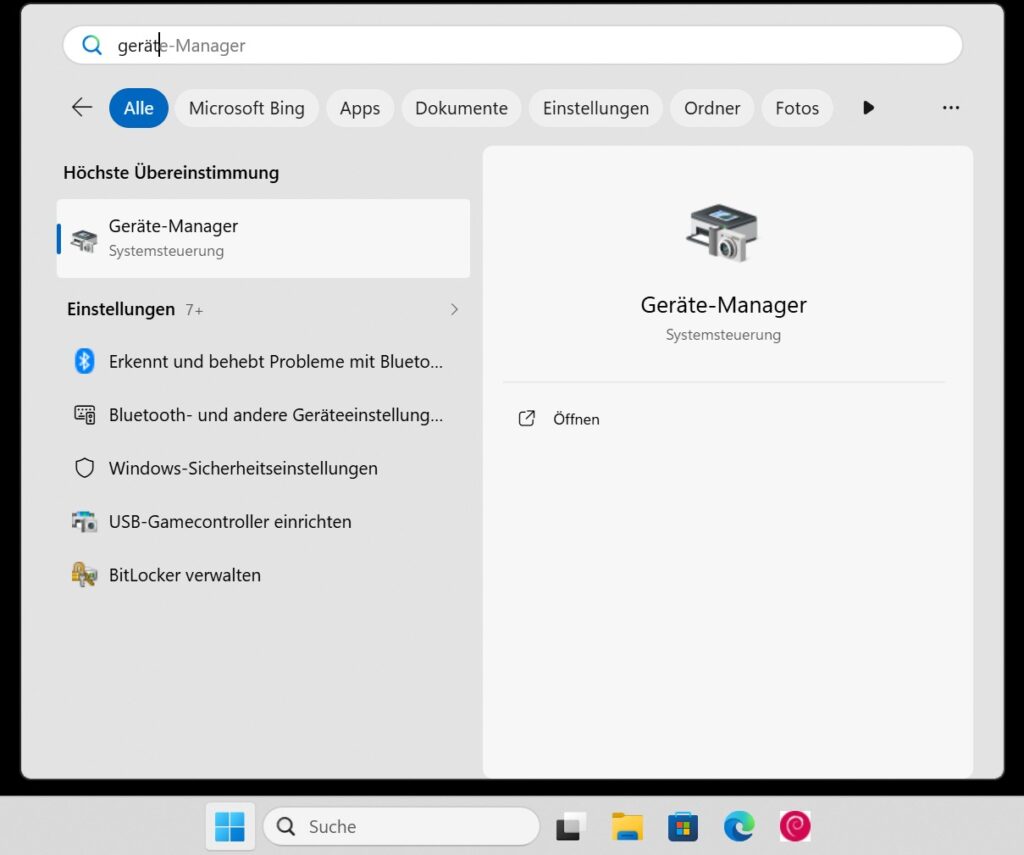This screenshot has height=855, width=1024.
Task: Switch to the Dokumente filter tab
Action: pyautogui.click(x=461, y=108)
